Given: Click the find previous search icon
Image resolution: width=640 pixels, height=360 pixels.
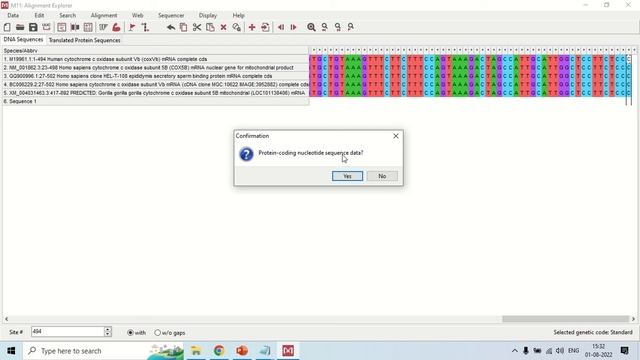Looking at the screenshot, I should pyautogui.click(x=324, y=27).
